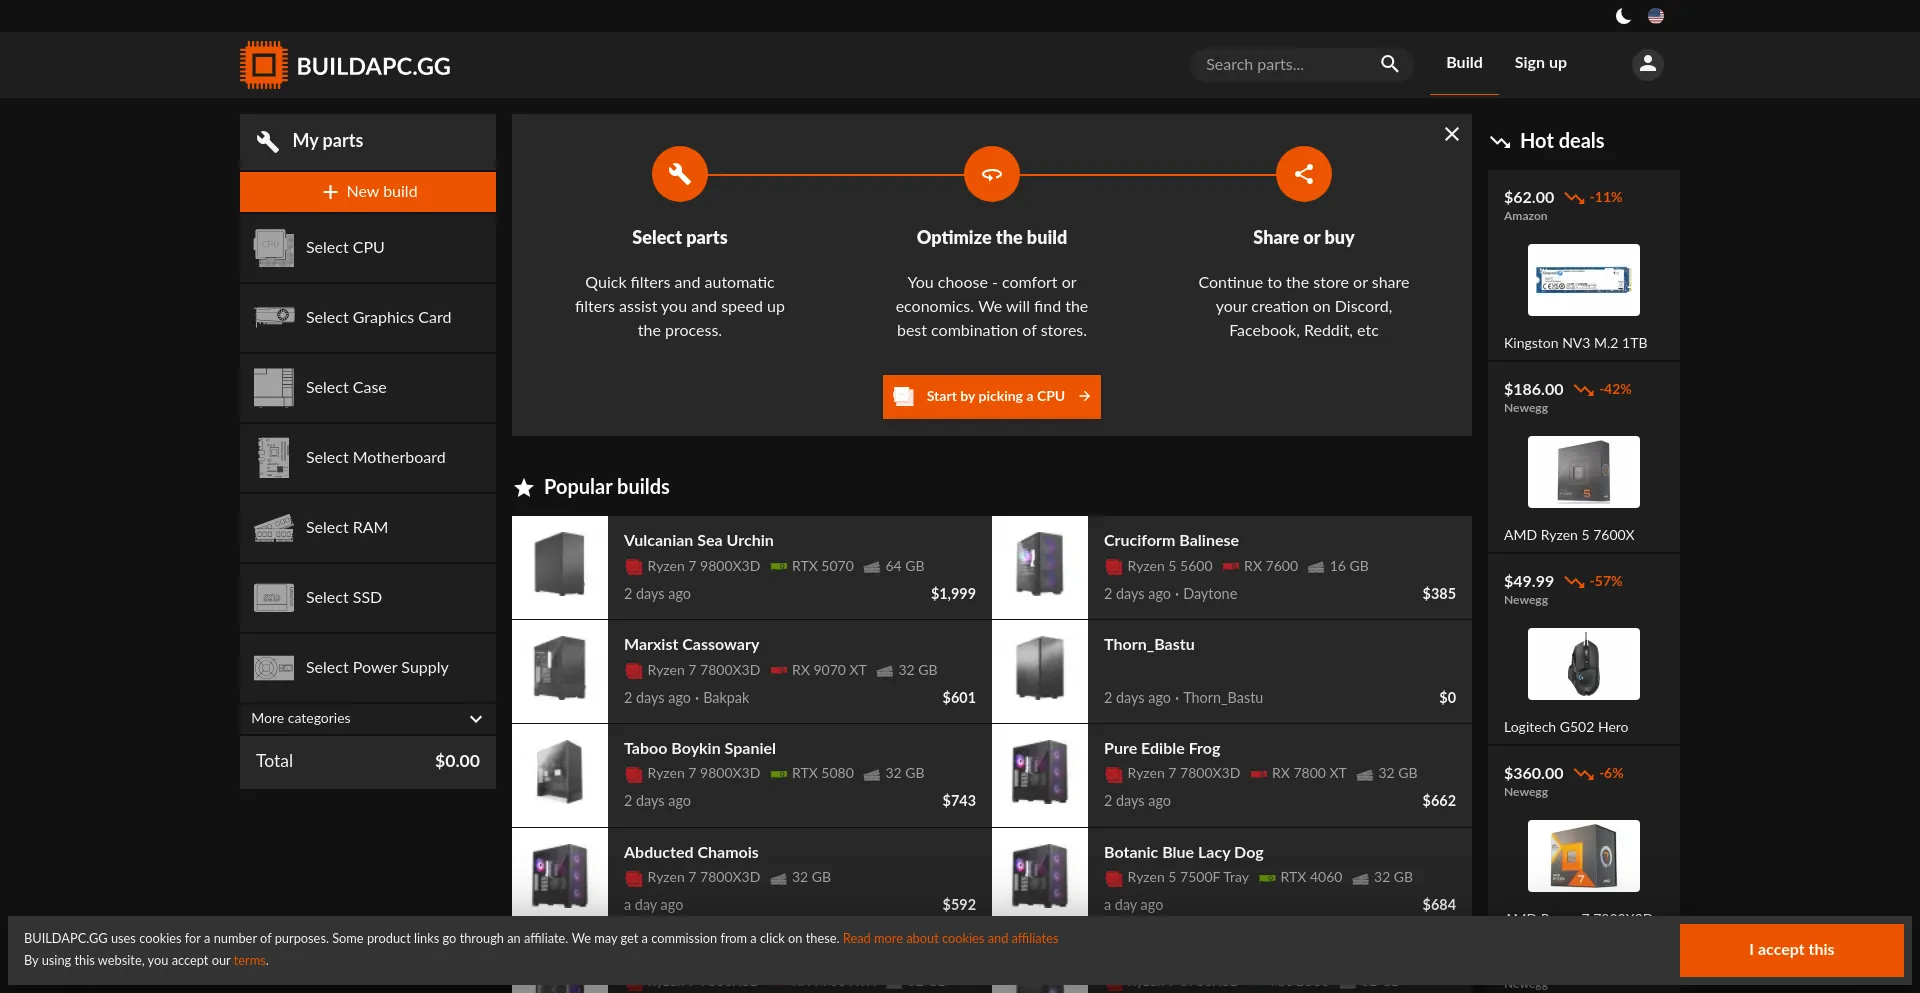Open the Build tab
Viewport: 1920px width, 993px height.
pyautogui.click(x=1463, y=63)
